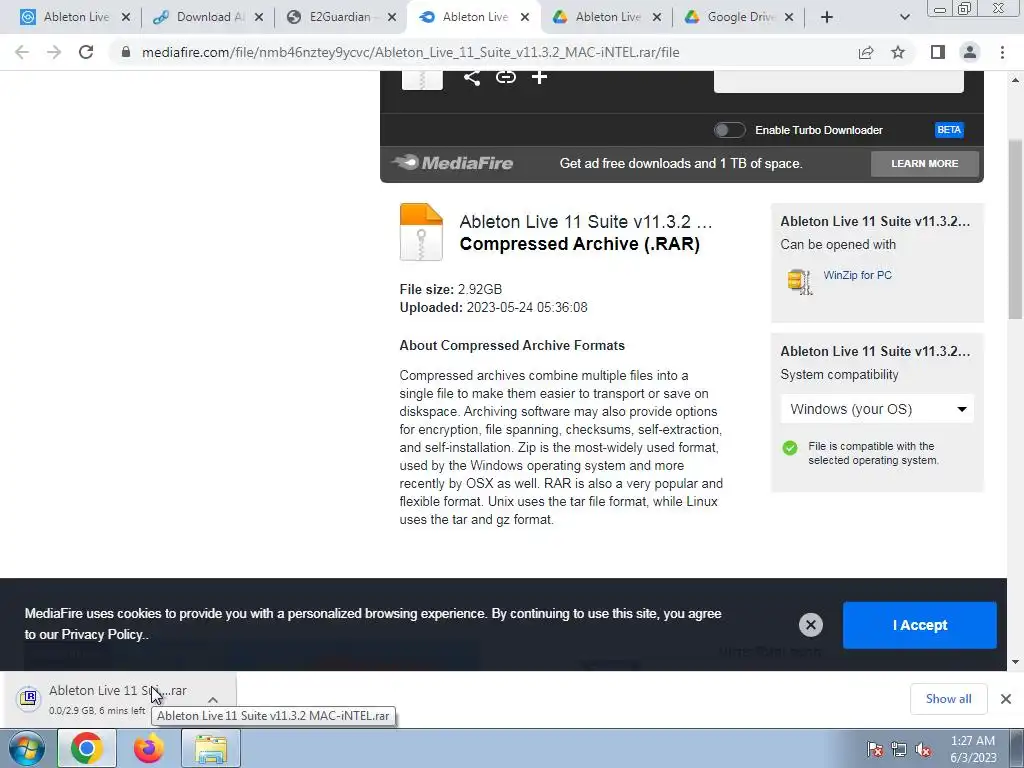Click the 'File size: 2.92GB' text
This screenshot has height=768, width=1024.
(451, 289)
